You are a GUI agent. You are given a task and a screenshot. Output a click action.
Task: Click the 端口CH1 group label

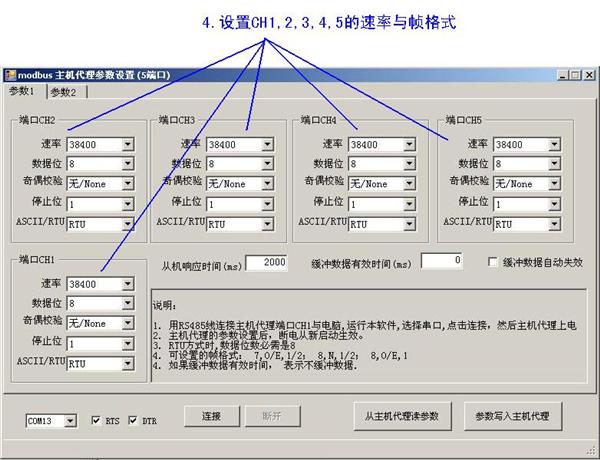tap(37, 260)
